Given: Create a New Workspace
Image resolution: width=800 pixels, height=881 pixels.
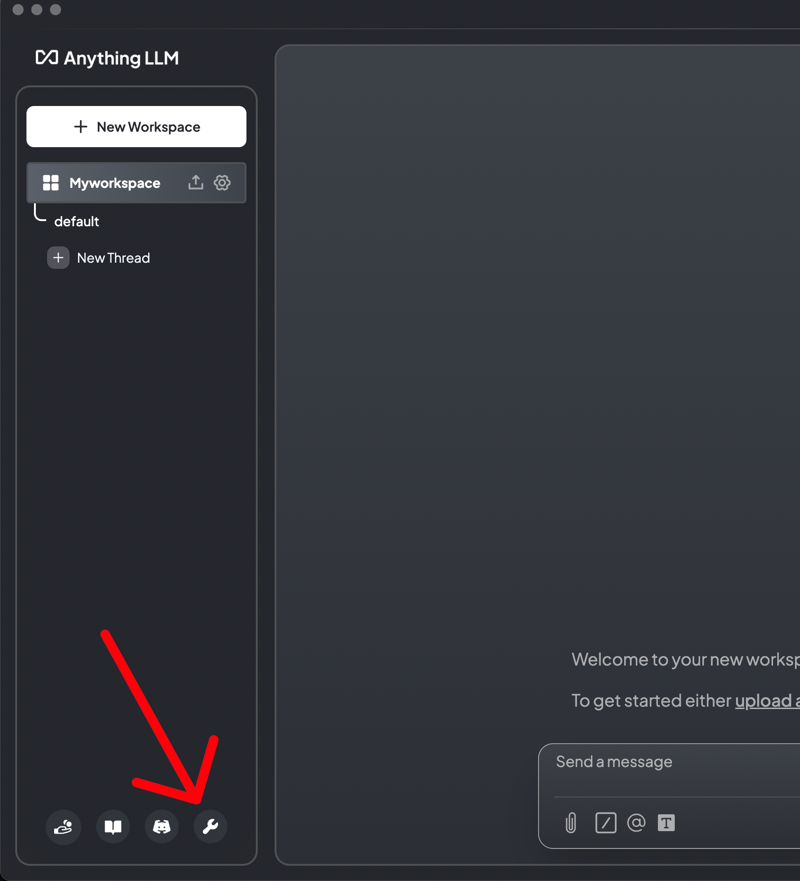Looking at the screenshot, I should [137, 126].
